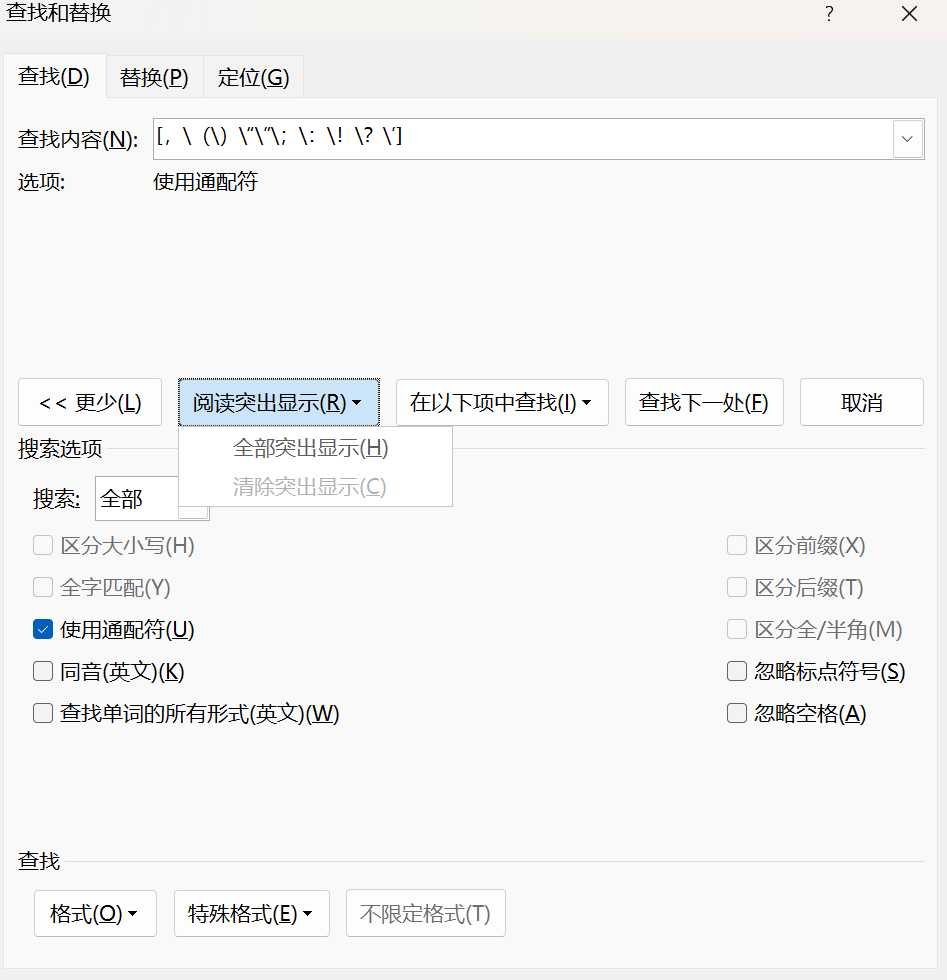
Task: Uncheck the 使用通配符 checkbox
Action: [43, 629]
